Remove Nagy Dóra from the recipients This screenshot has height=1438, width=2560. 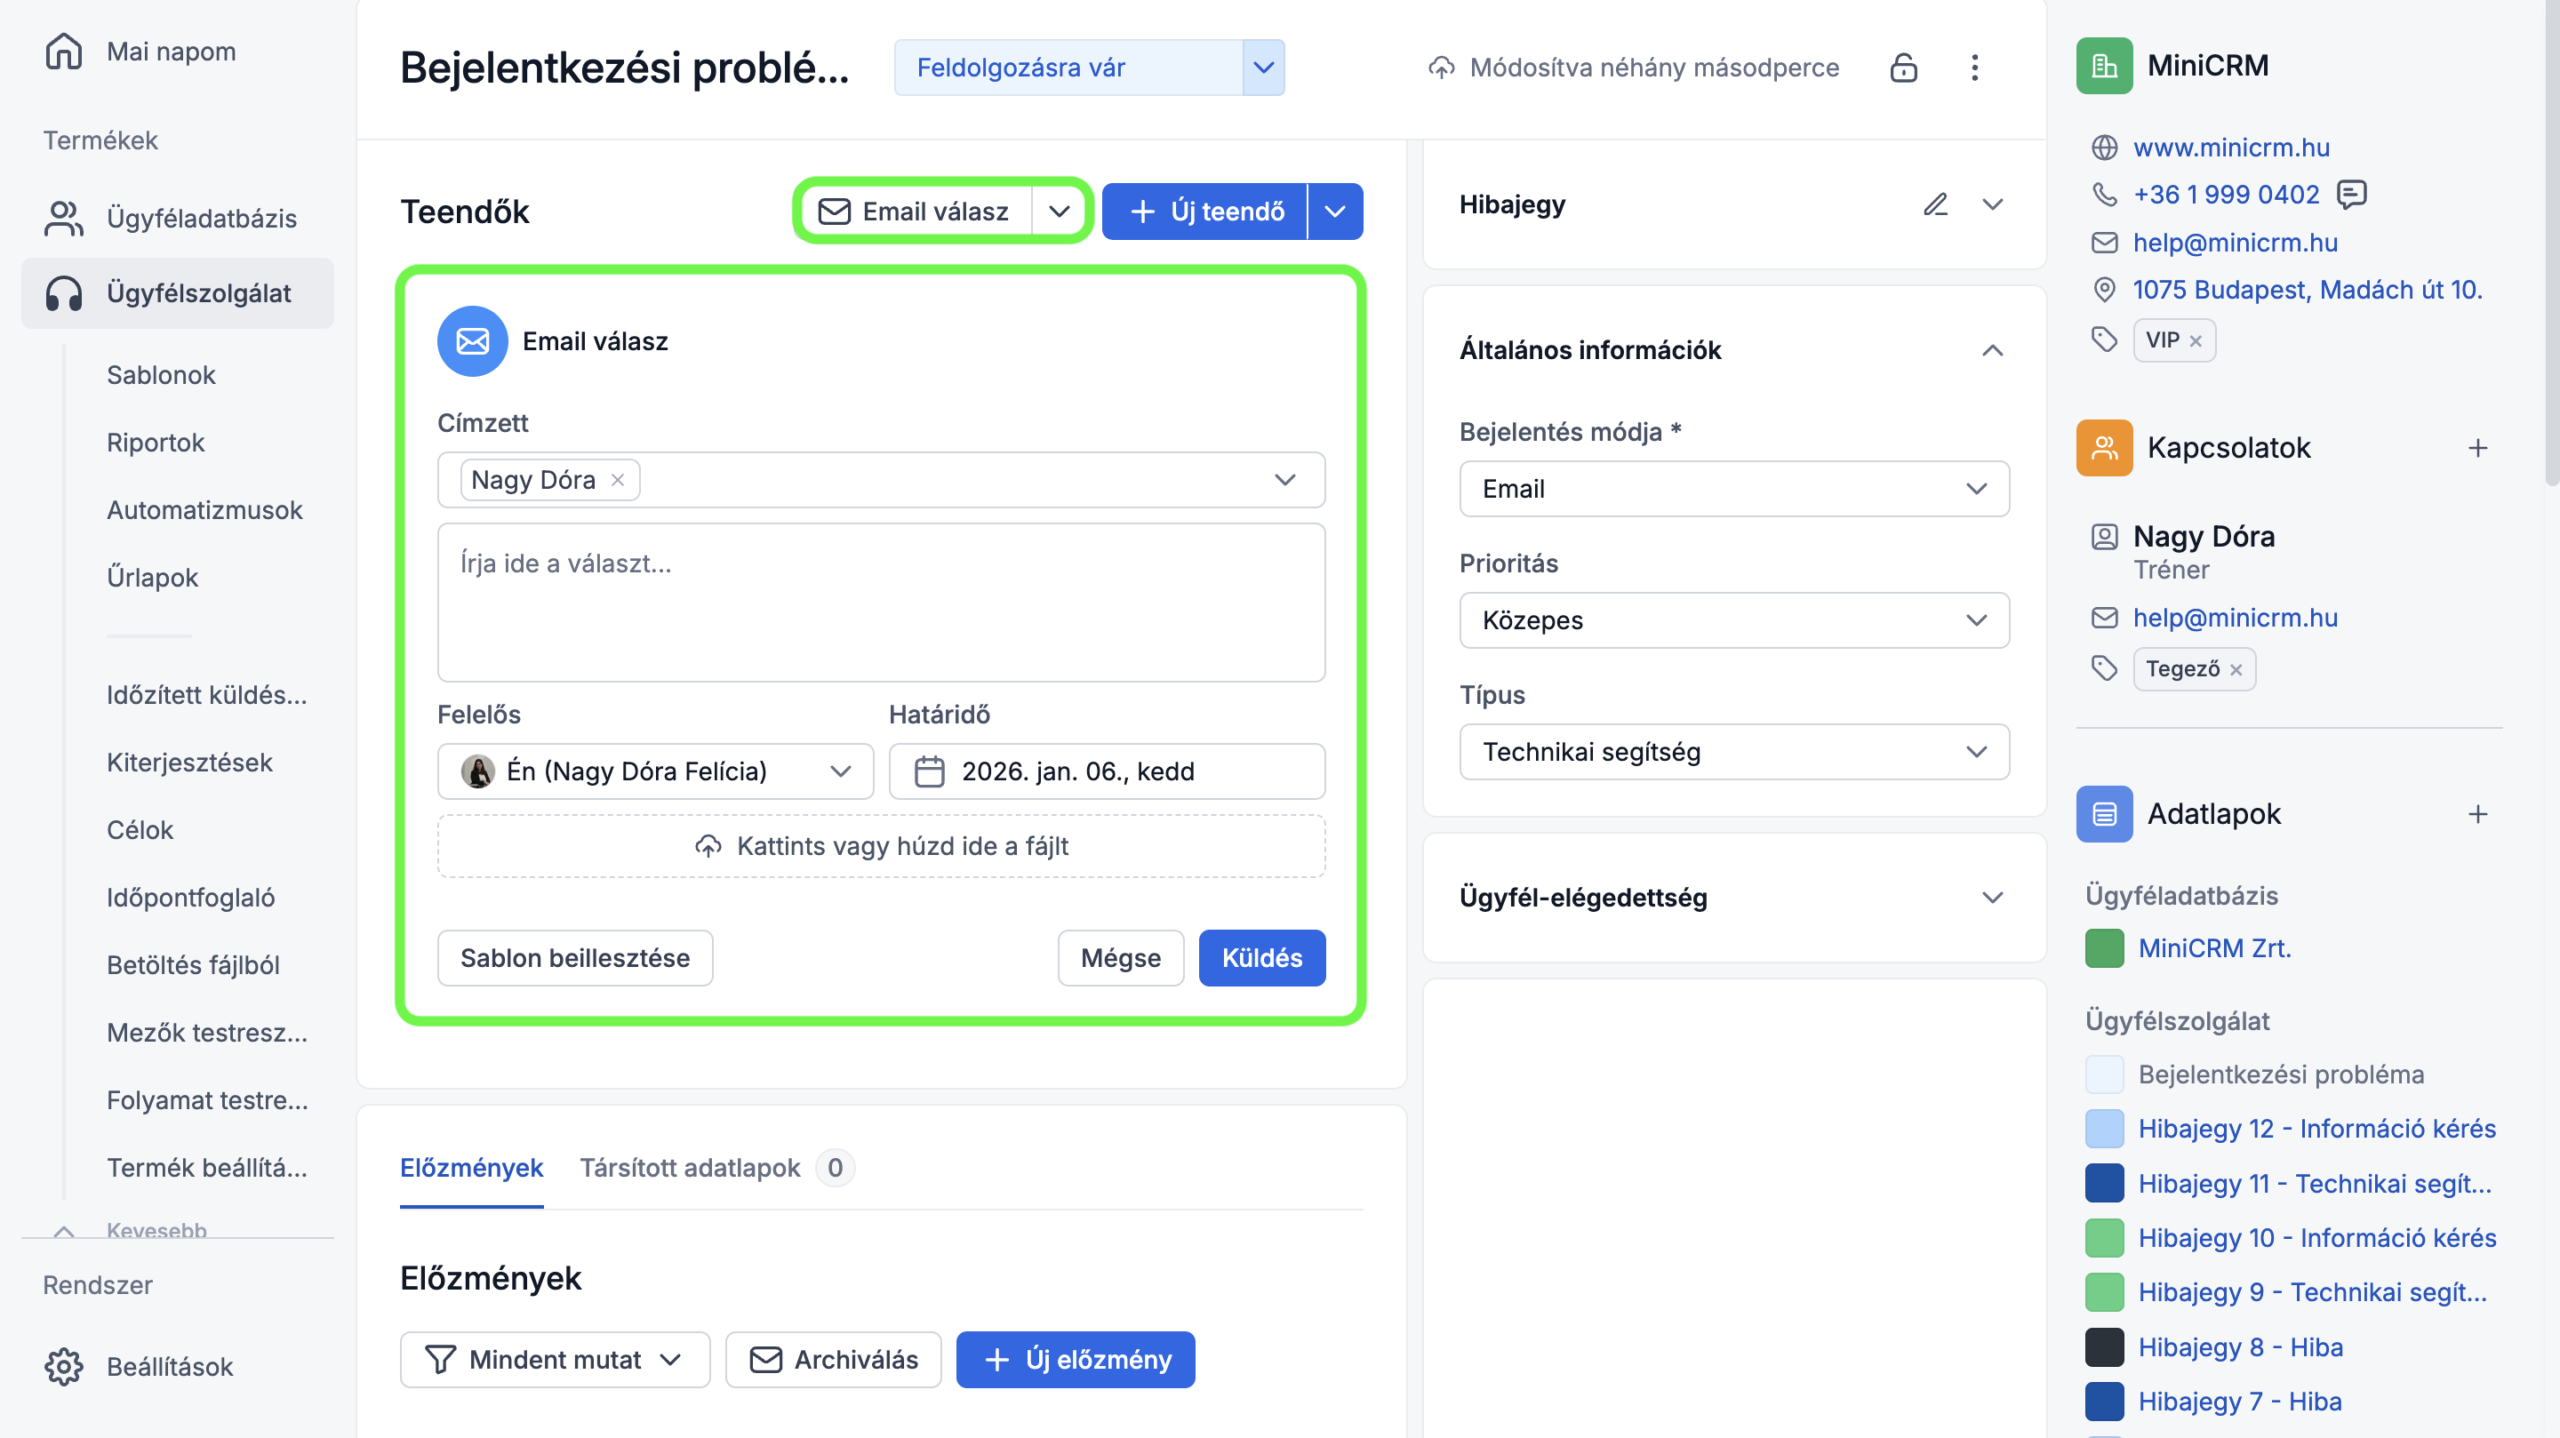click(618, 480)
